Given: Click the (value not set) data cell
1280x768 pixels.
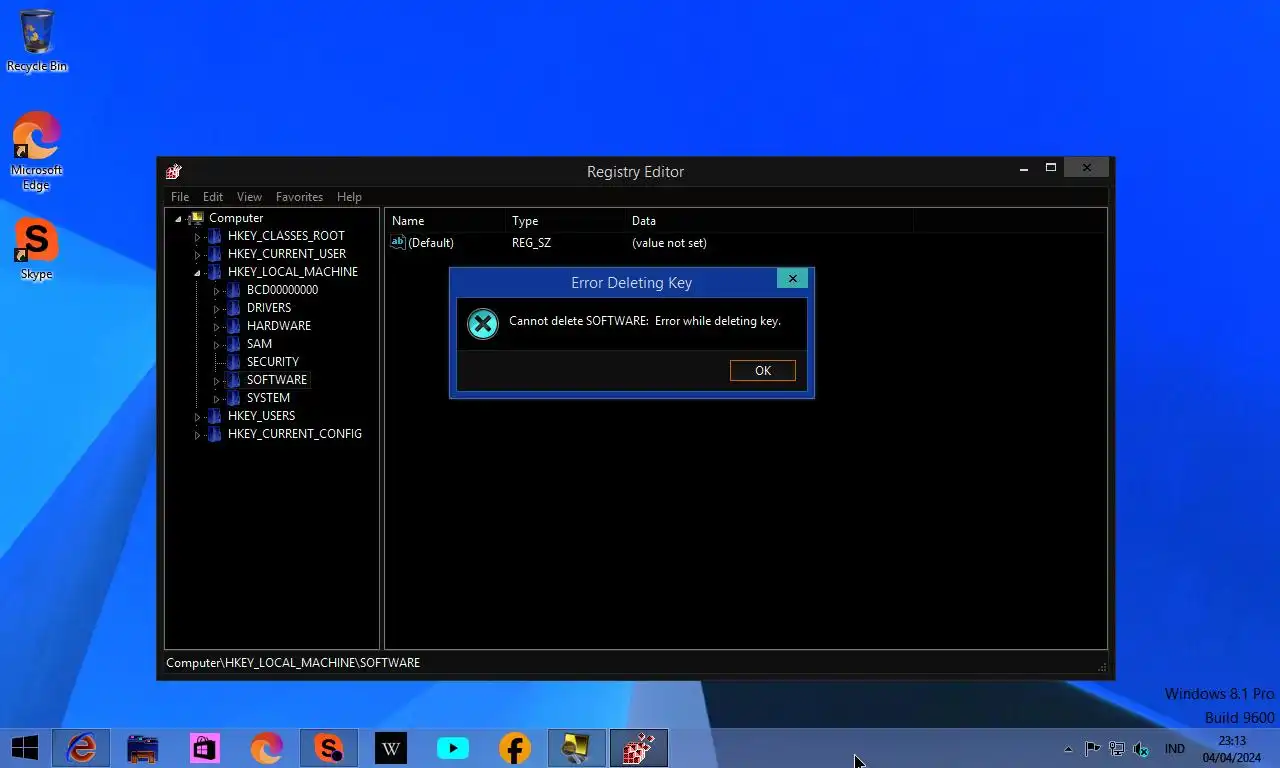Looking at the screenshot, I should click(669, 243).
